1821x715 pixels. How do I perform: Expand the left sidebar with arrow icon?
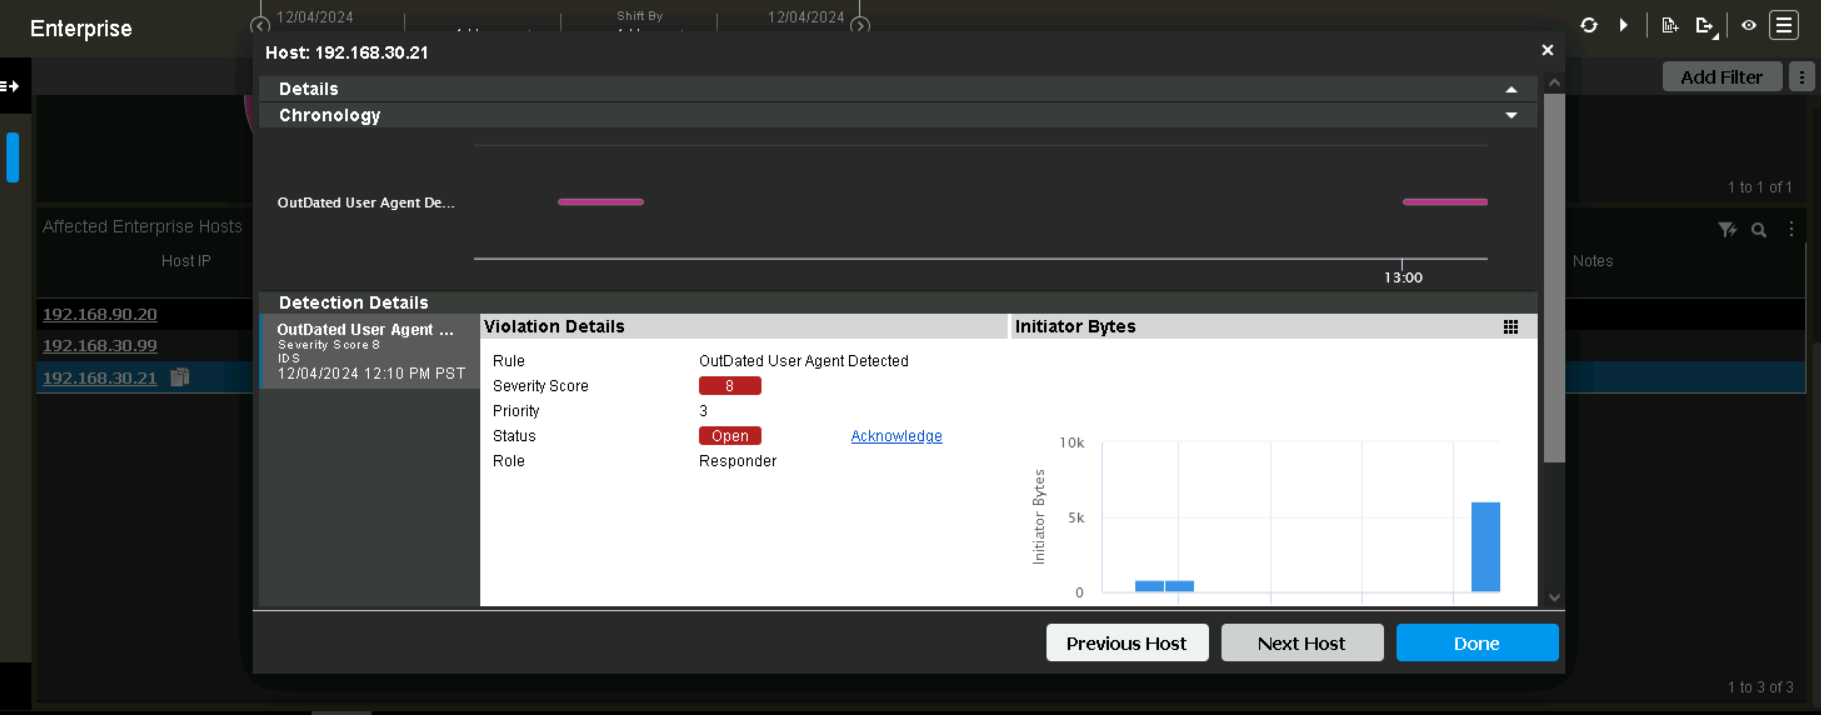click(11, 86)
